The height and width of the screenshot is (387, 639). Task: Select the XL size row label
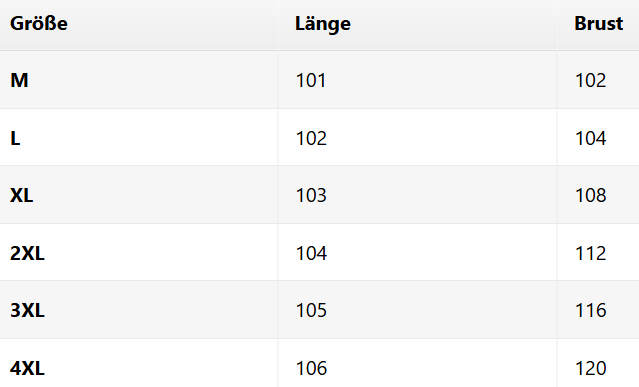pyautogui.click(x=22, y=196)
